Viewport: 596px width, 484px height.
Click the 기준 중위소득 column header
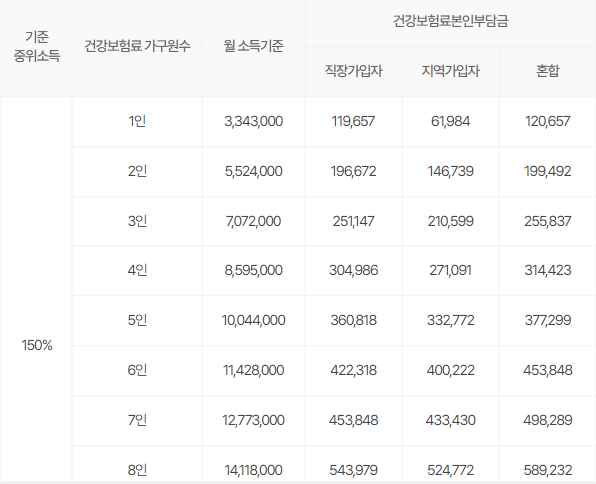[37, 46]
